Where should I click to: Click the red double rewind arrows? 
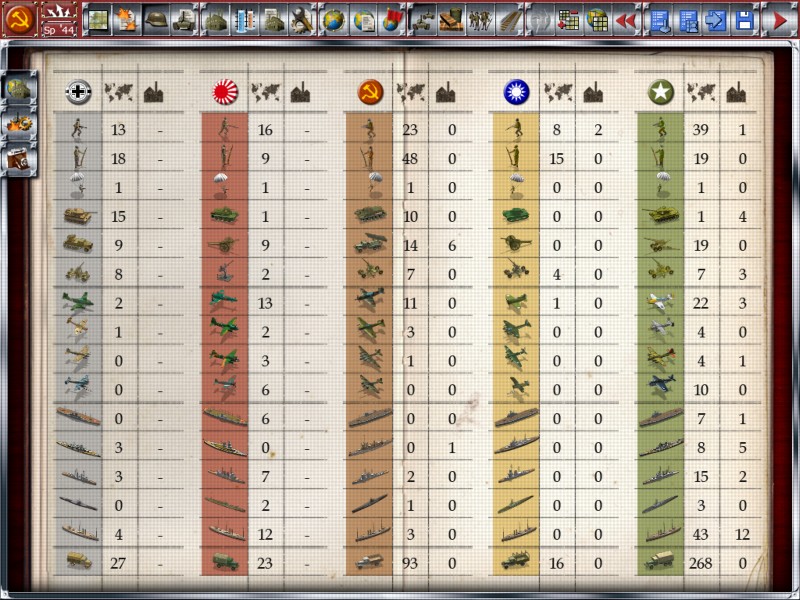point(627,20)
